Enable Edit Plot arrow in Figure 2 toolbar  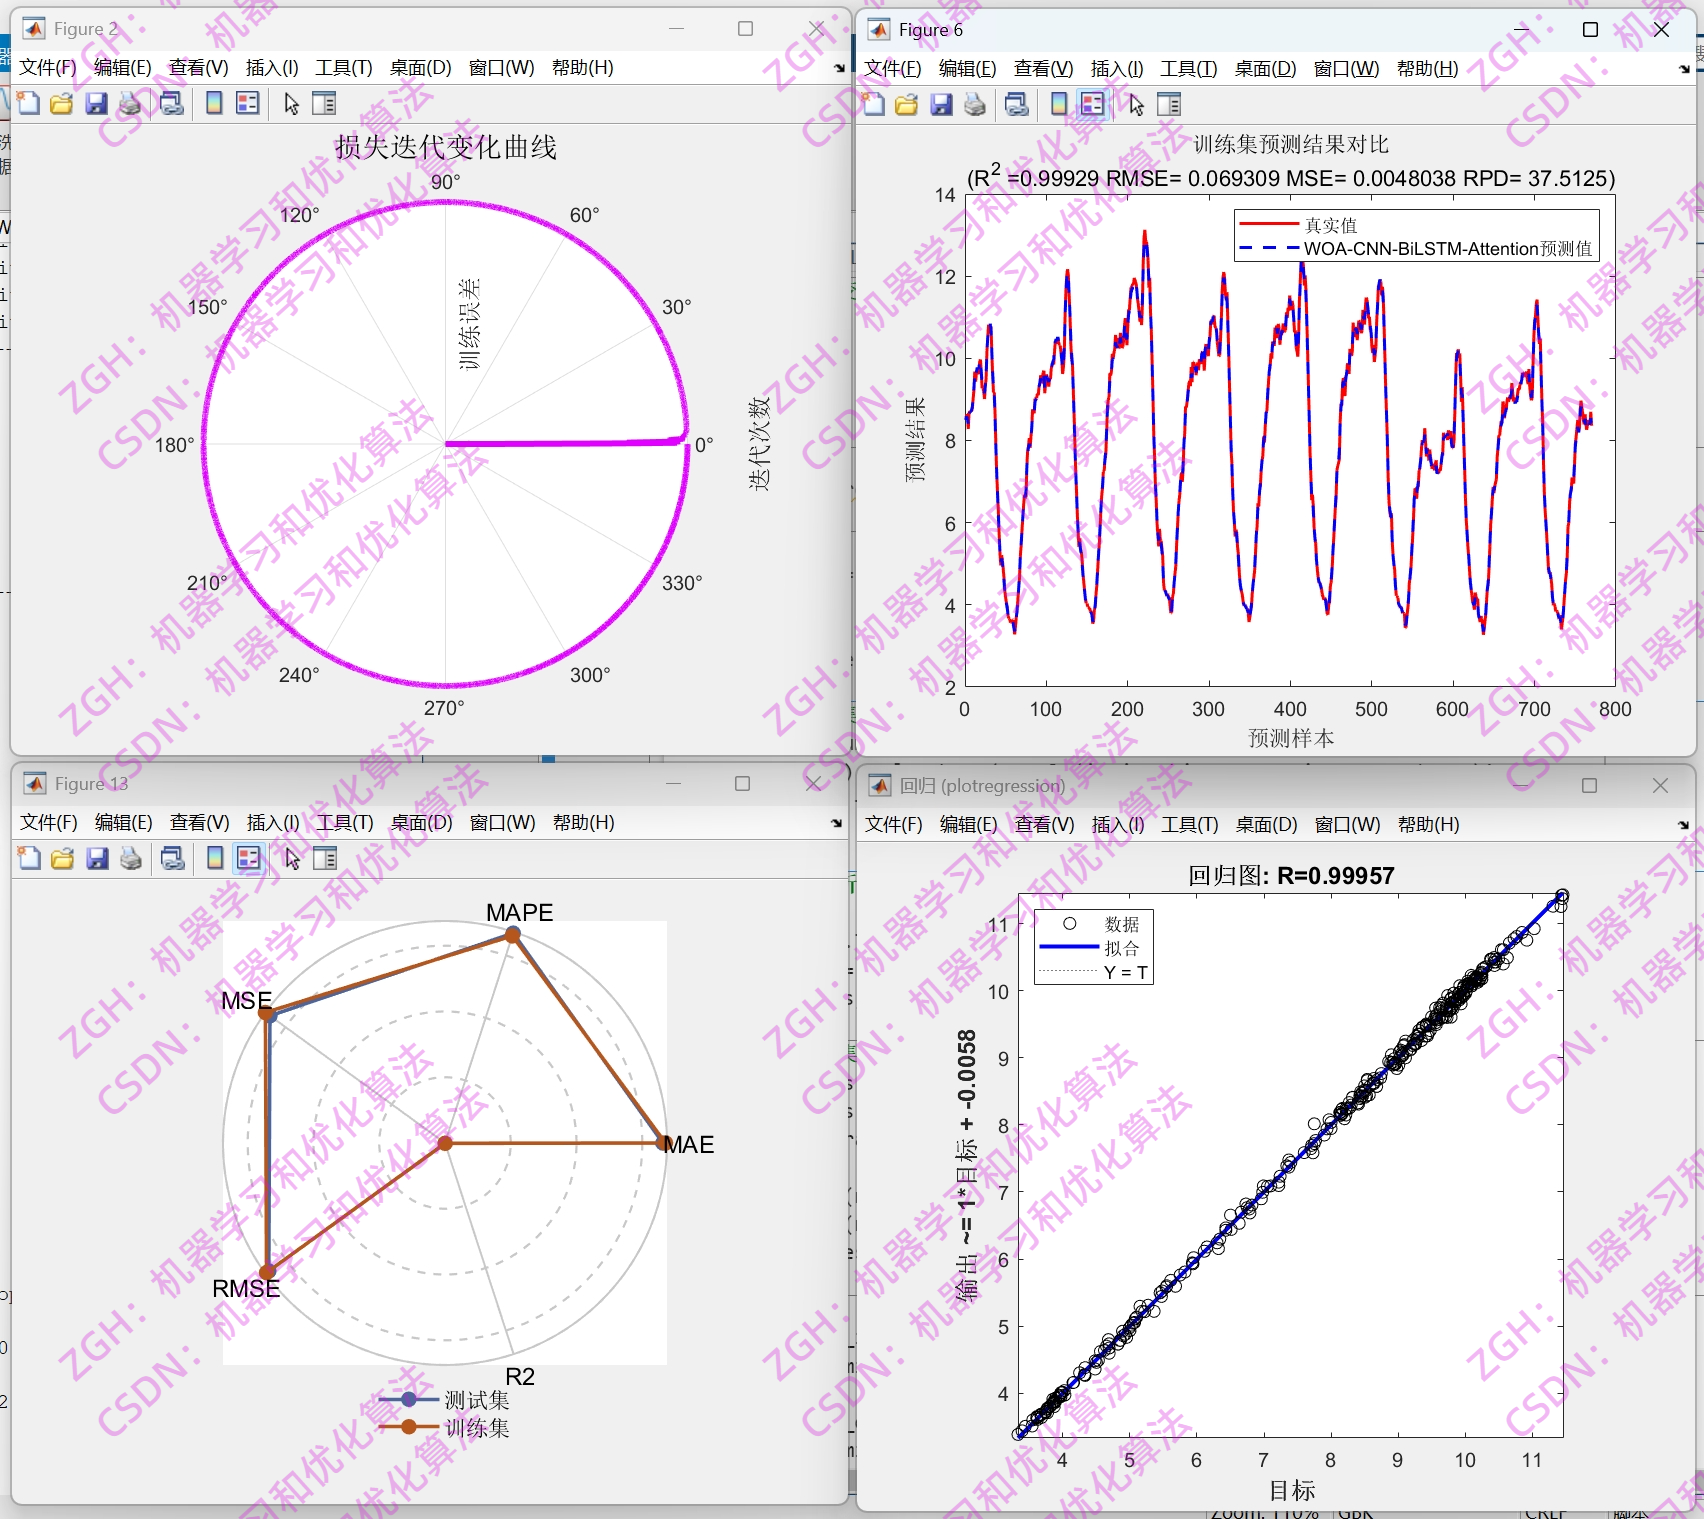(x=291, y=103)
